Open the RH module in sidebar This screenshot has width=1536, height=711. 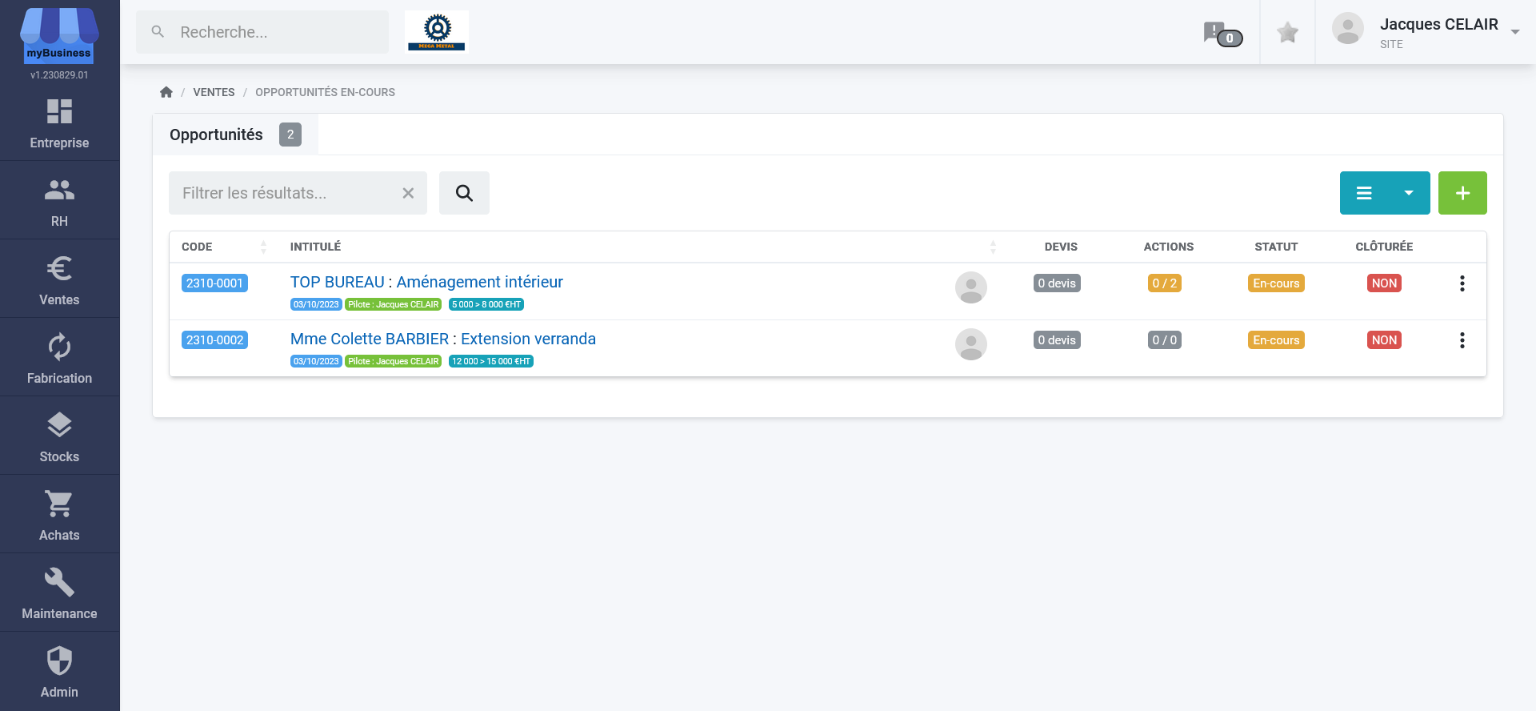pyautogui.click(x=59, y=201)
